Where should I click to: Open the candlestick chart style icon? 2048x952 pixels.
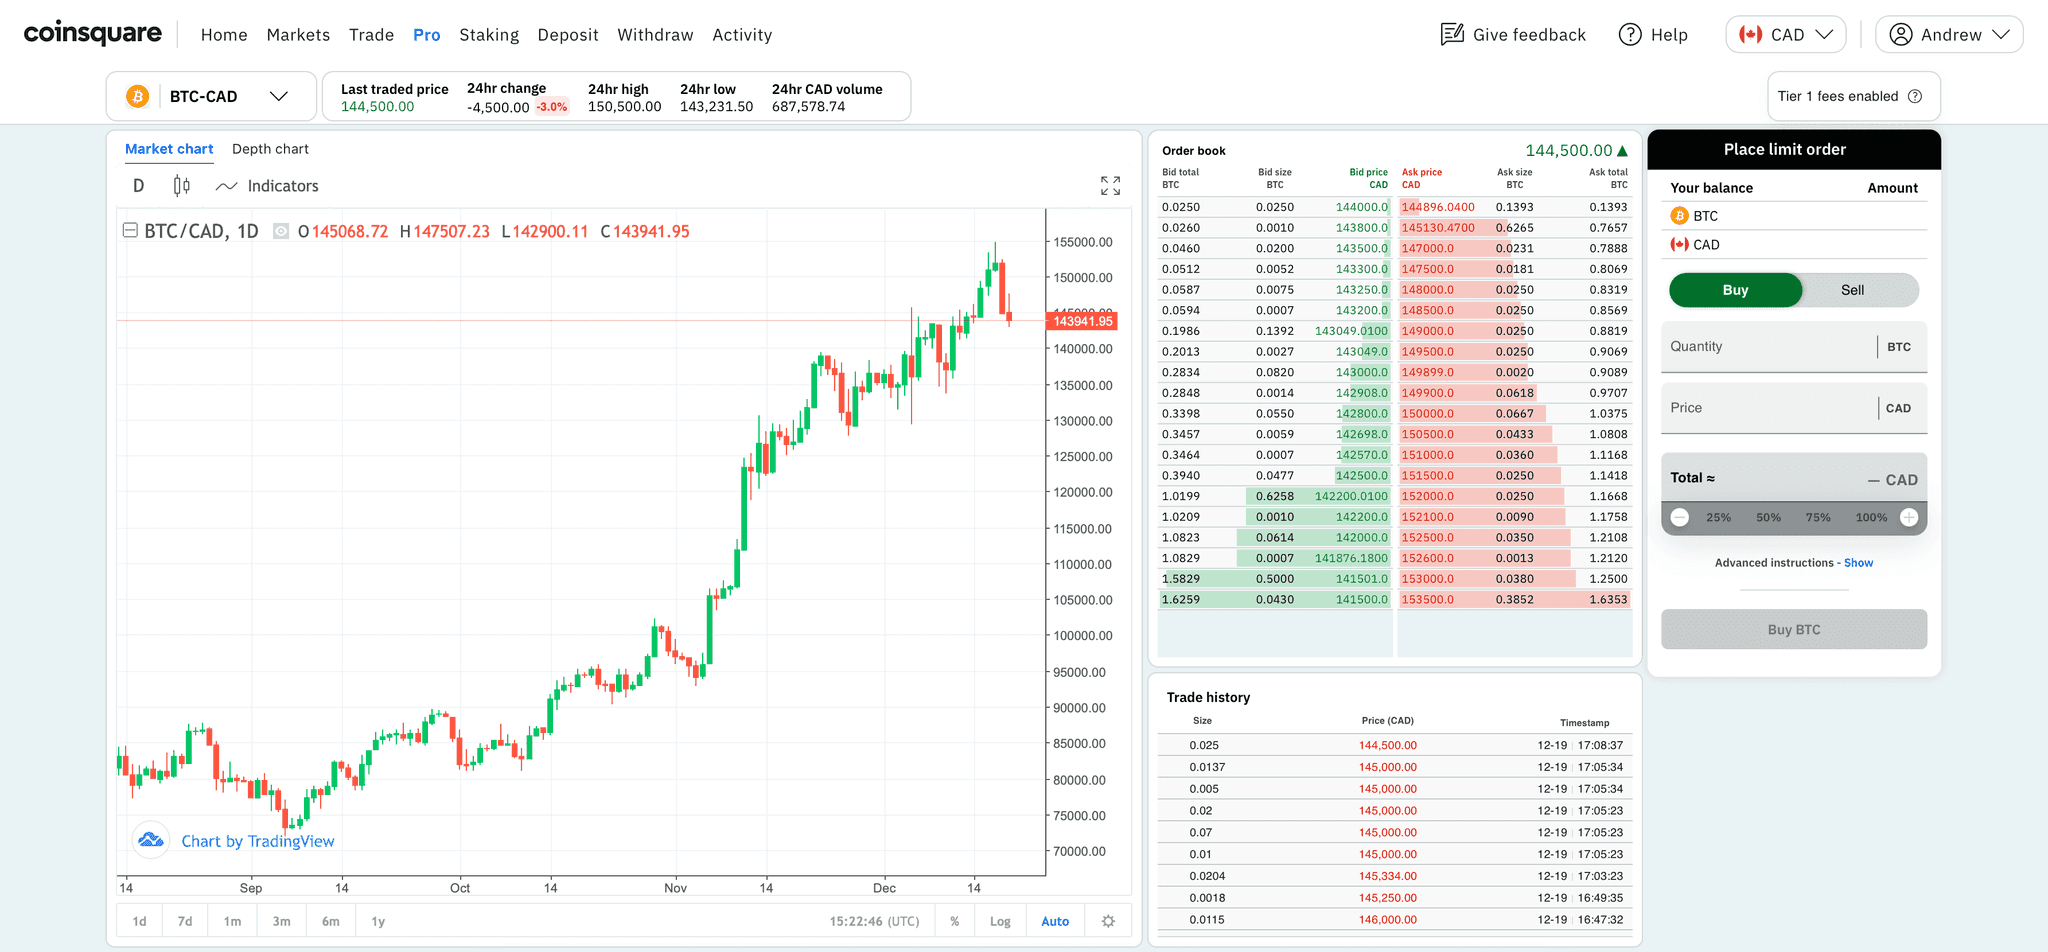(x=181, y=186)
